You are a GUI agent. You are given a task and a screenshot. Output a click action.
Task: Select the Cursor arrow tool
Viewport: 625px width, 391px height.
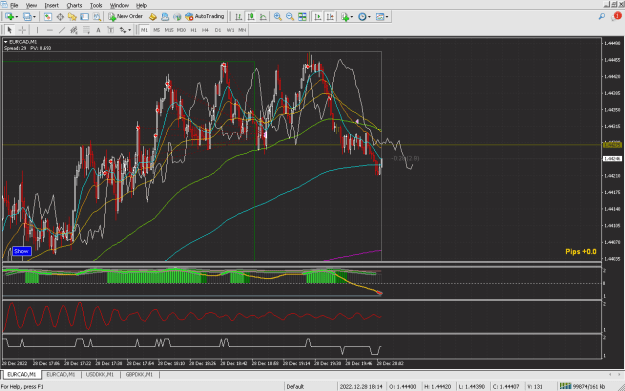pyautogui.click(x=10, y=30)
